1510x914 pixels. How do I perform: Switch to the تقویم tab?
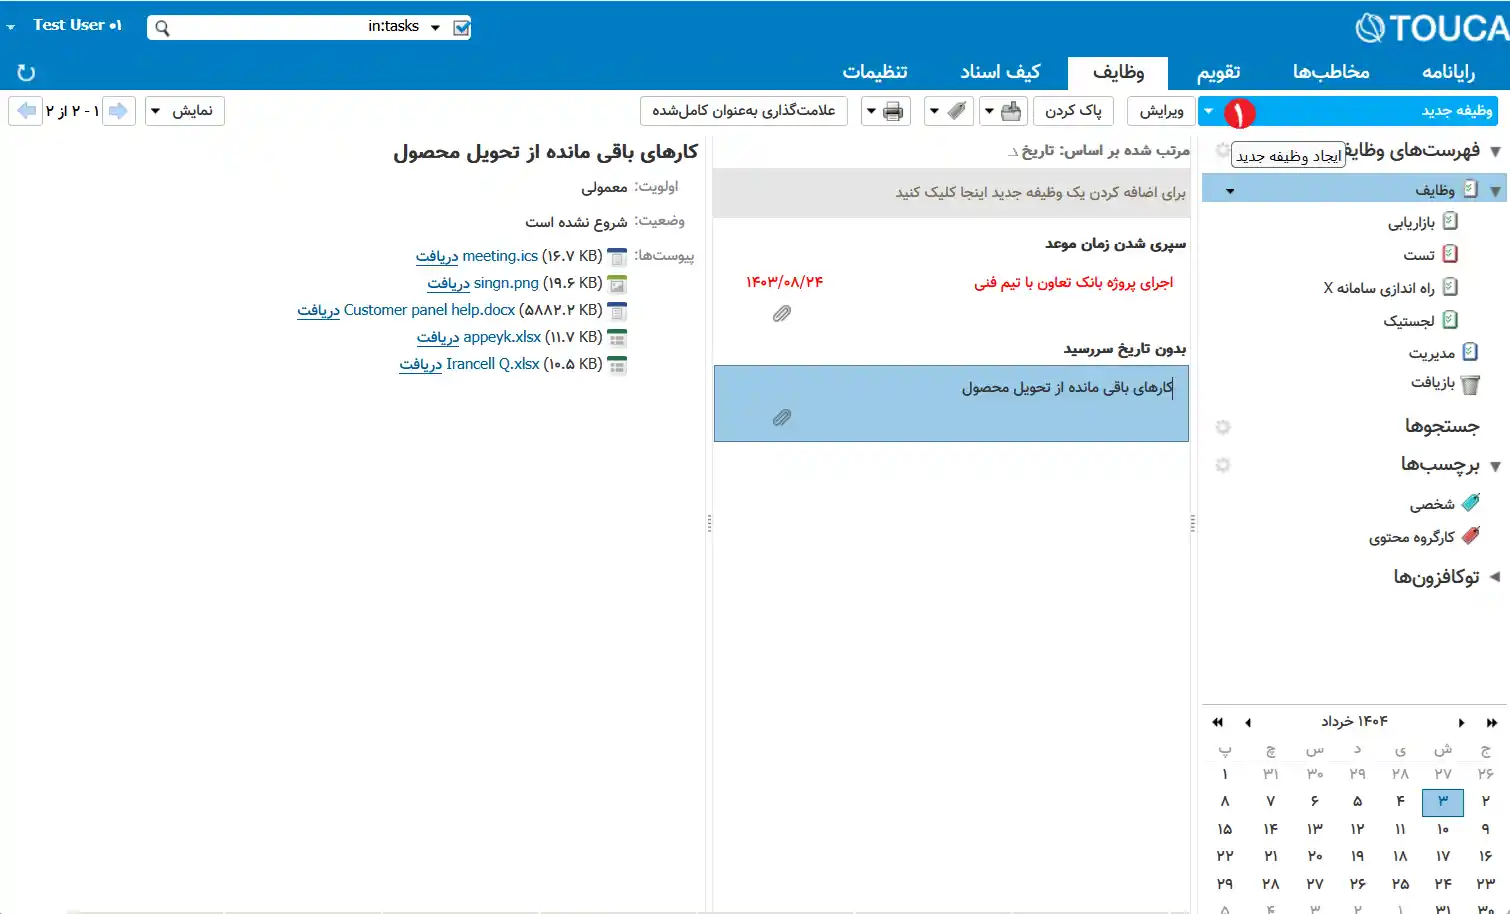coord(1218,72)
